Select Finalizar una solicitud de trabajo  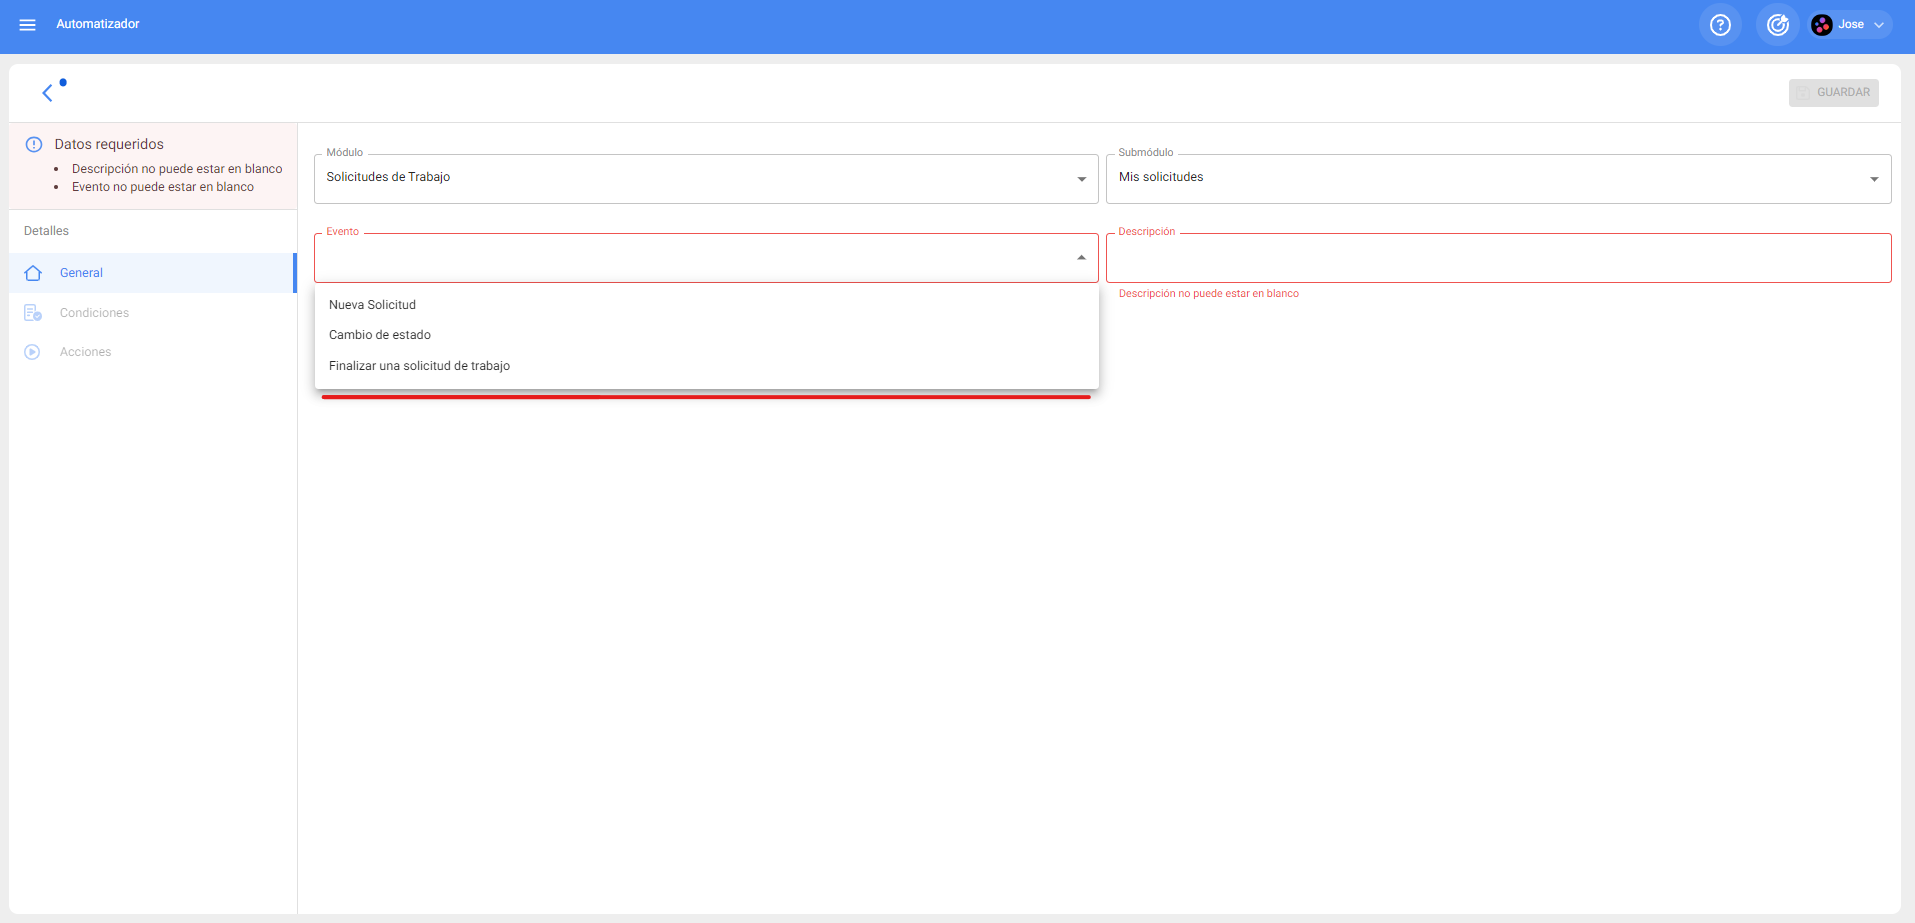[419, 366]
